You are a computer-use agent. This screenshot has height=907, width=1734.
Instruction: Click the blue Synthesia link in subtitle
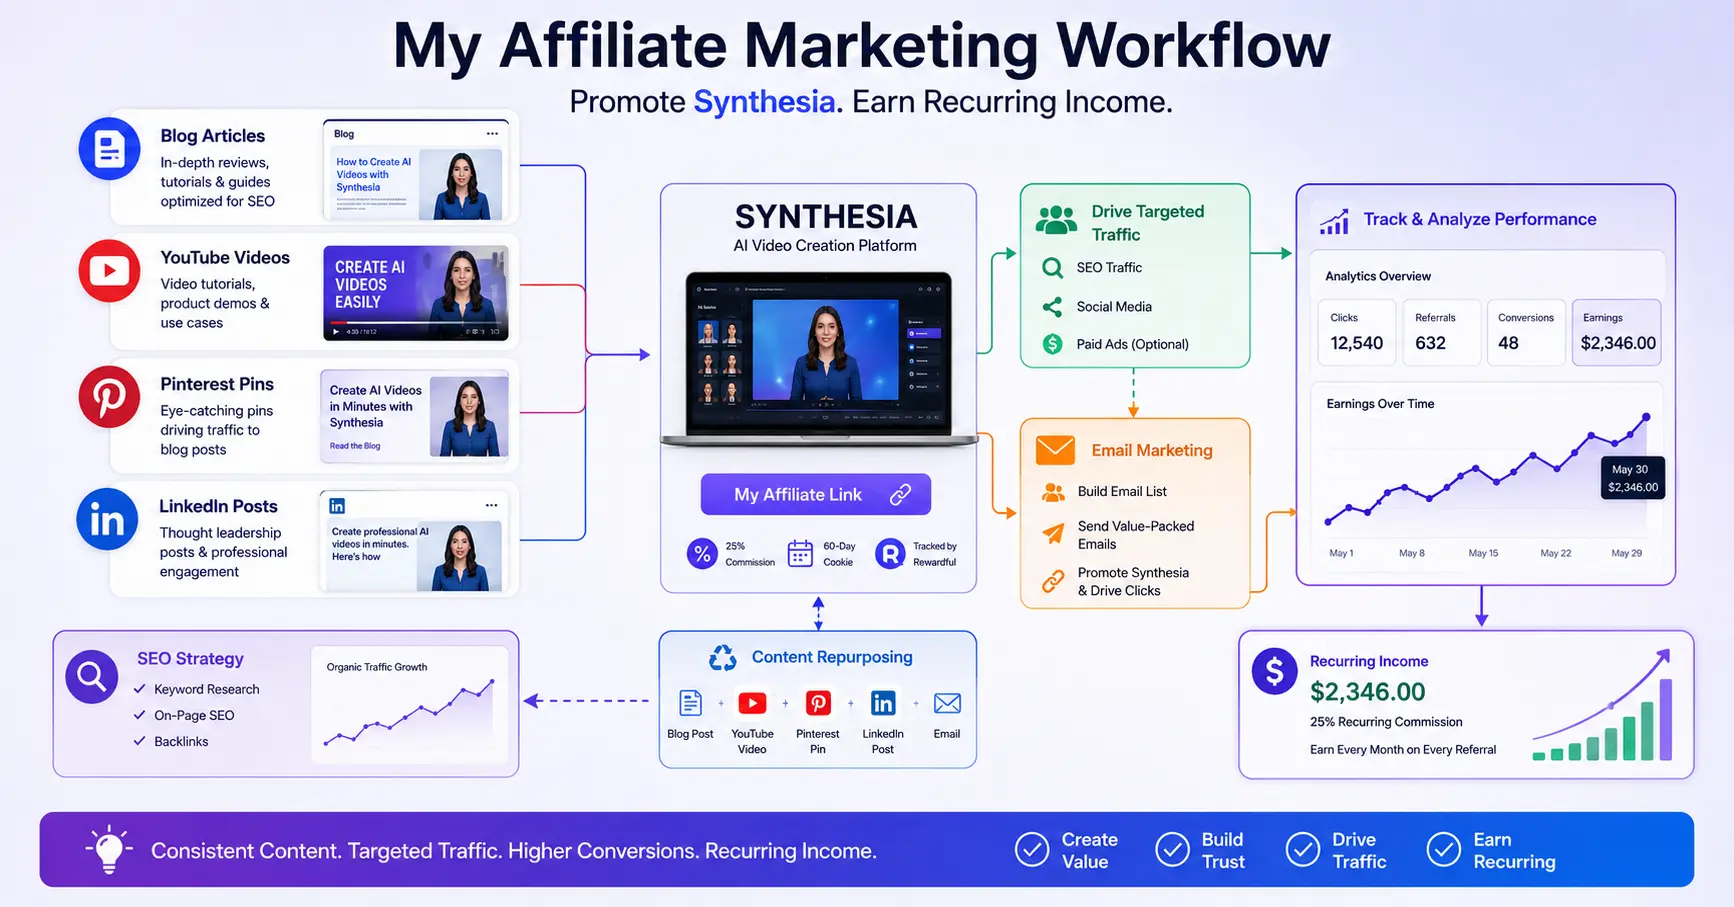pos(764,102)
